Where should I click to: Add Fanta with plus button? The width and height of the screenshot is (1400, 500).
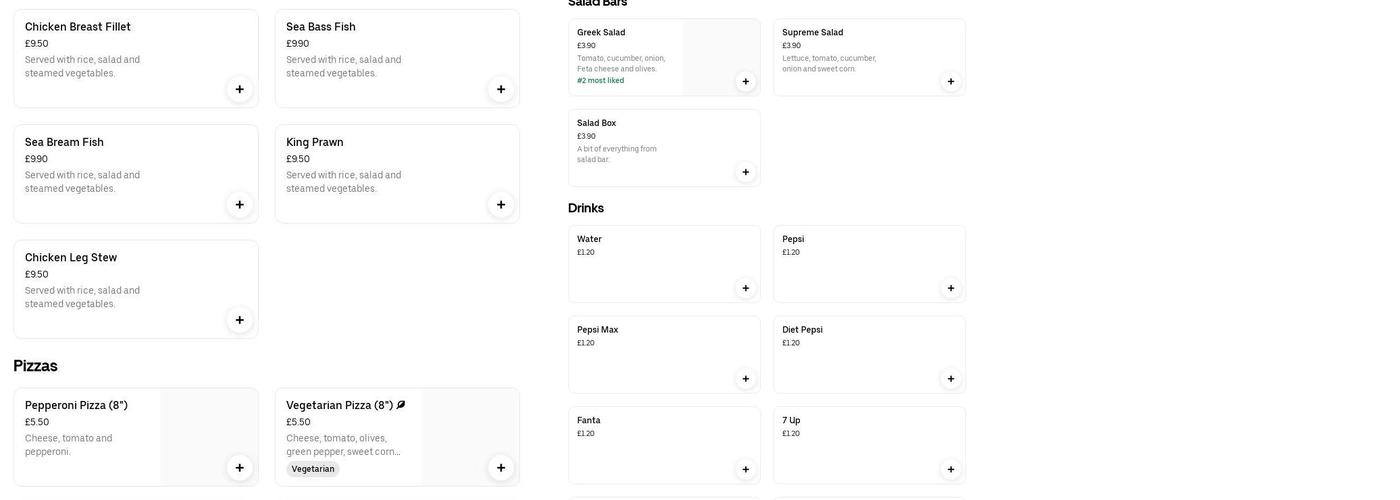pyautogui.click(x=746, y=470)
